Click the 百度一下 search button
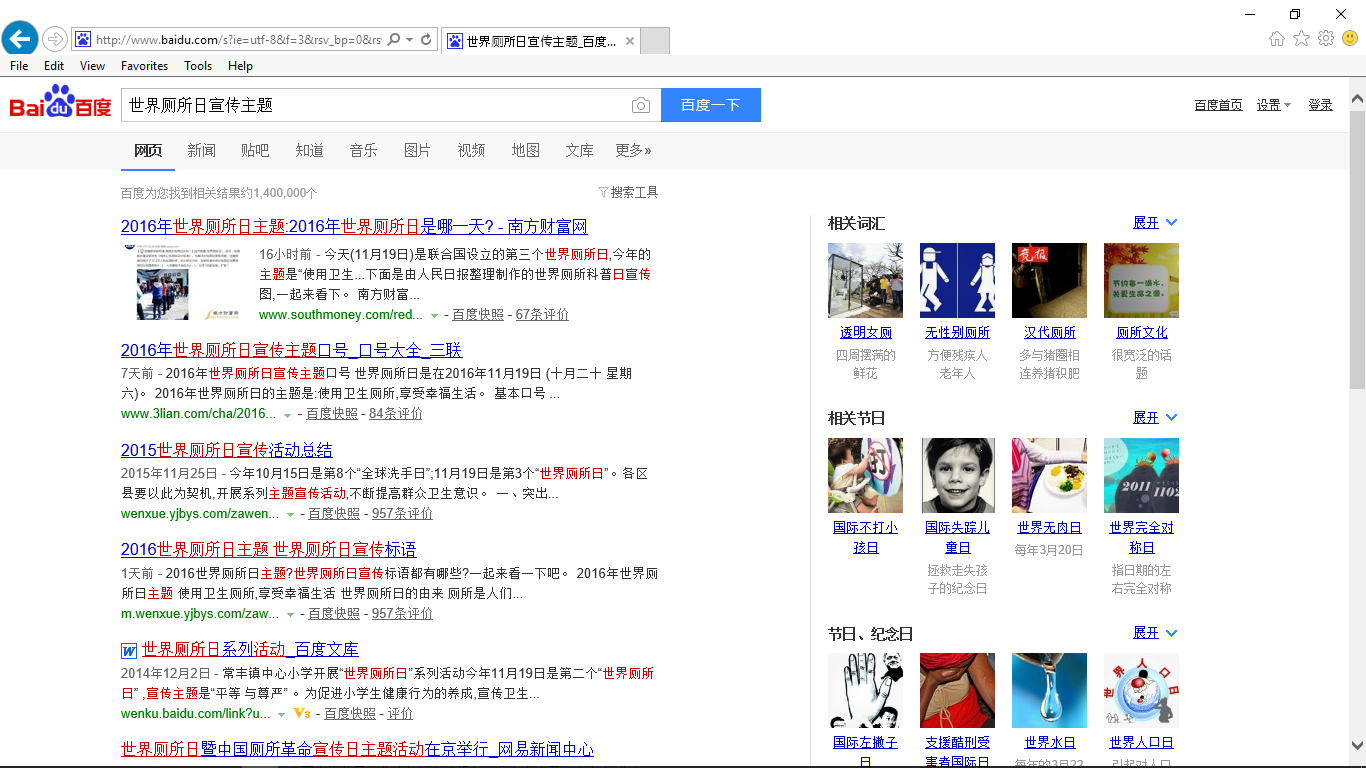This screenshot has height=768, width=1366. click(710, 105)
